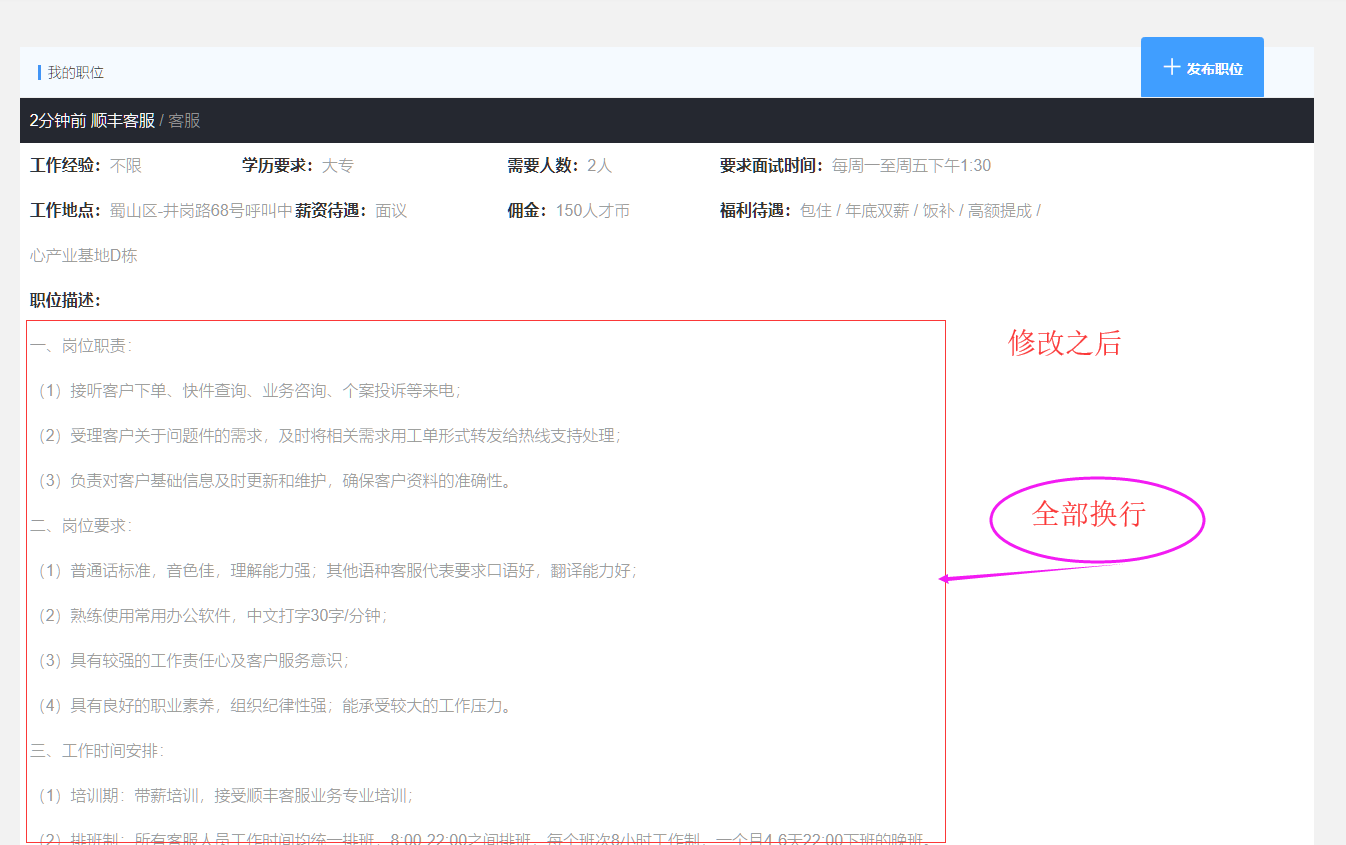Viewport: 1346px width, 845px height.
Task: Select 客服 in the breadcrumb bar
Action: coord(186,120)
